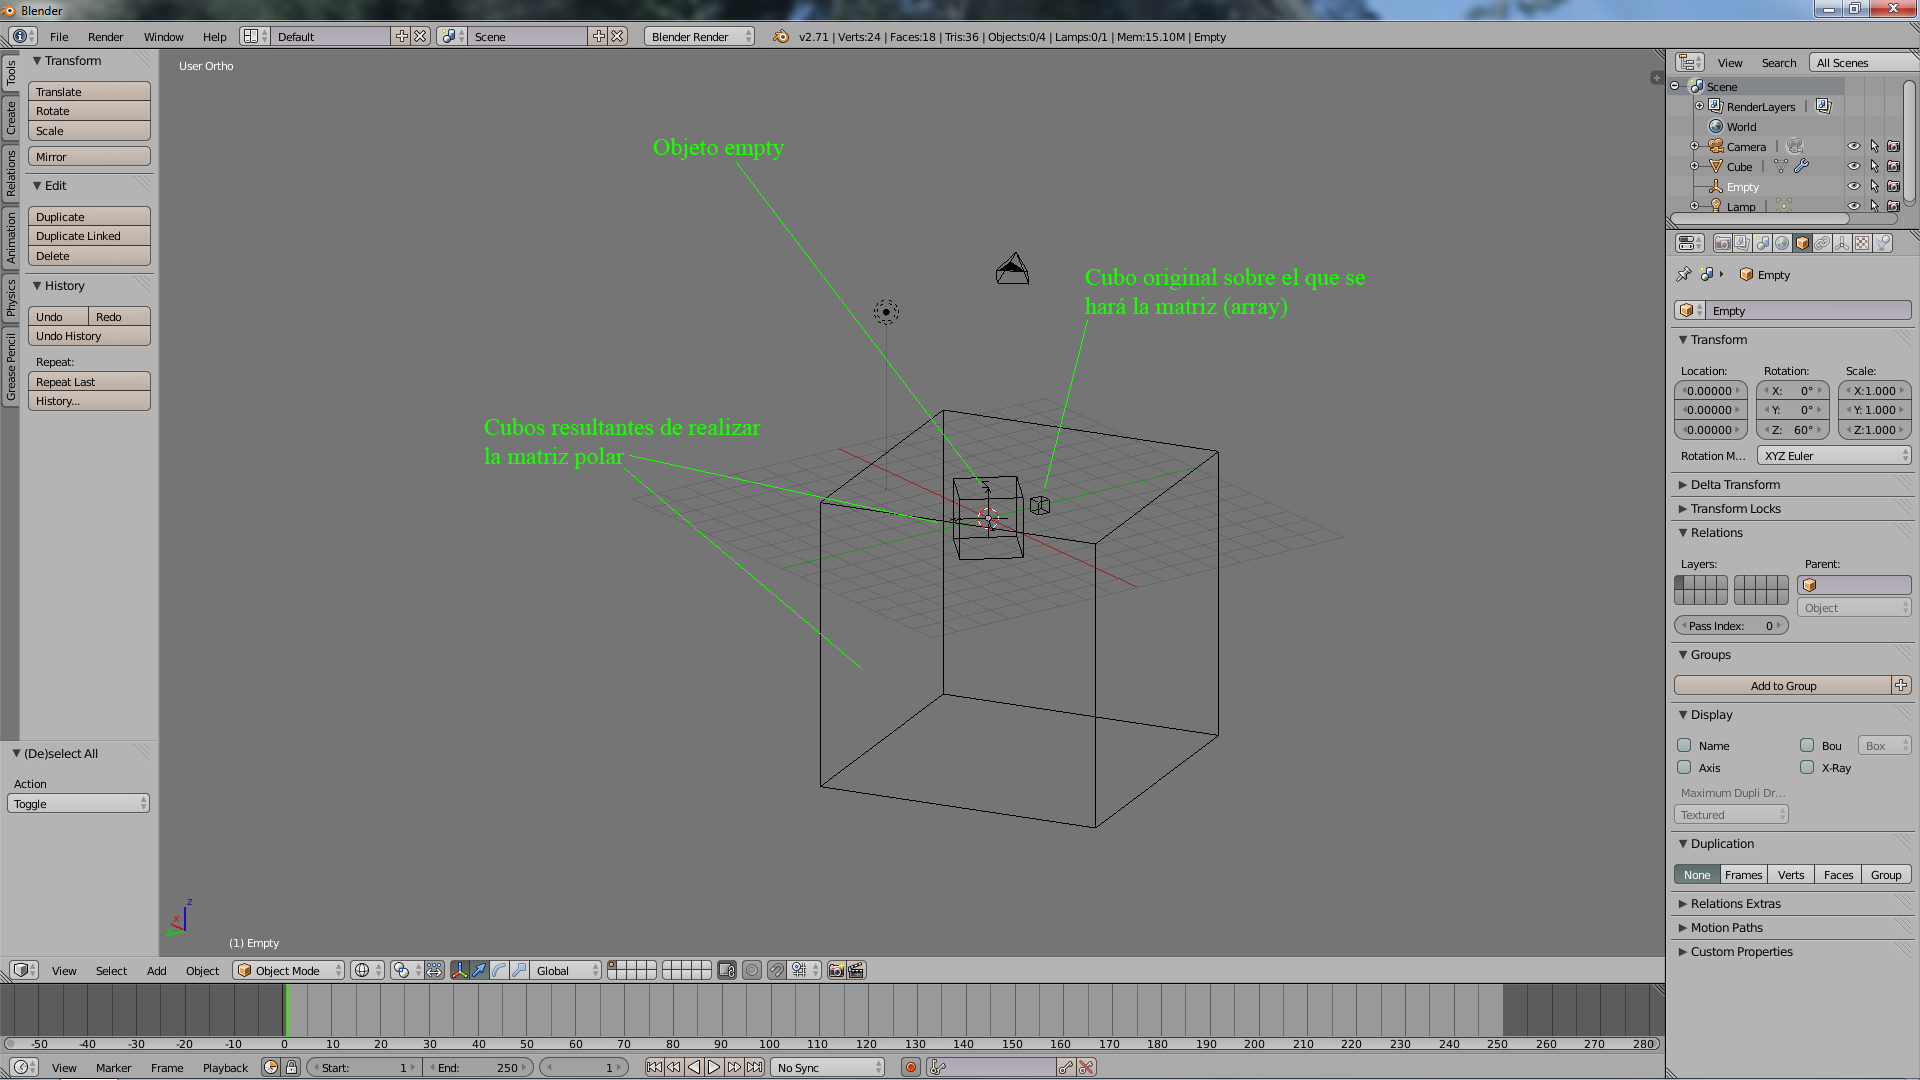Toggle Cube visibility eye in outliner
This screenshot has height=1080, width=1920.
tap(1853, 166)
